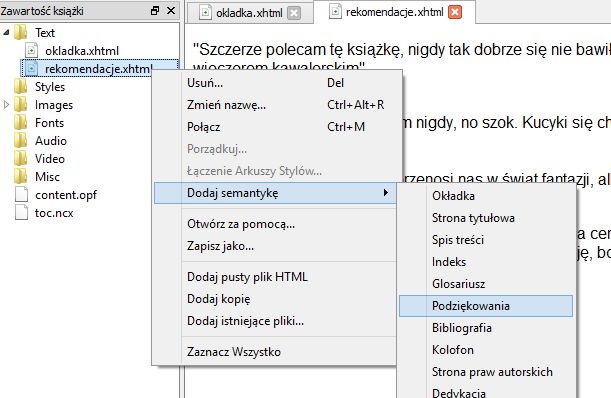This screenshot has height=398, width=611.
Task: Click the rekomendacje.xhtml file icon in tree
Action: pyautogui.click(x=31, y=69)
